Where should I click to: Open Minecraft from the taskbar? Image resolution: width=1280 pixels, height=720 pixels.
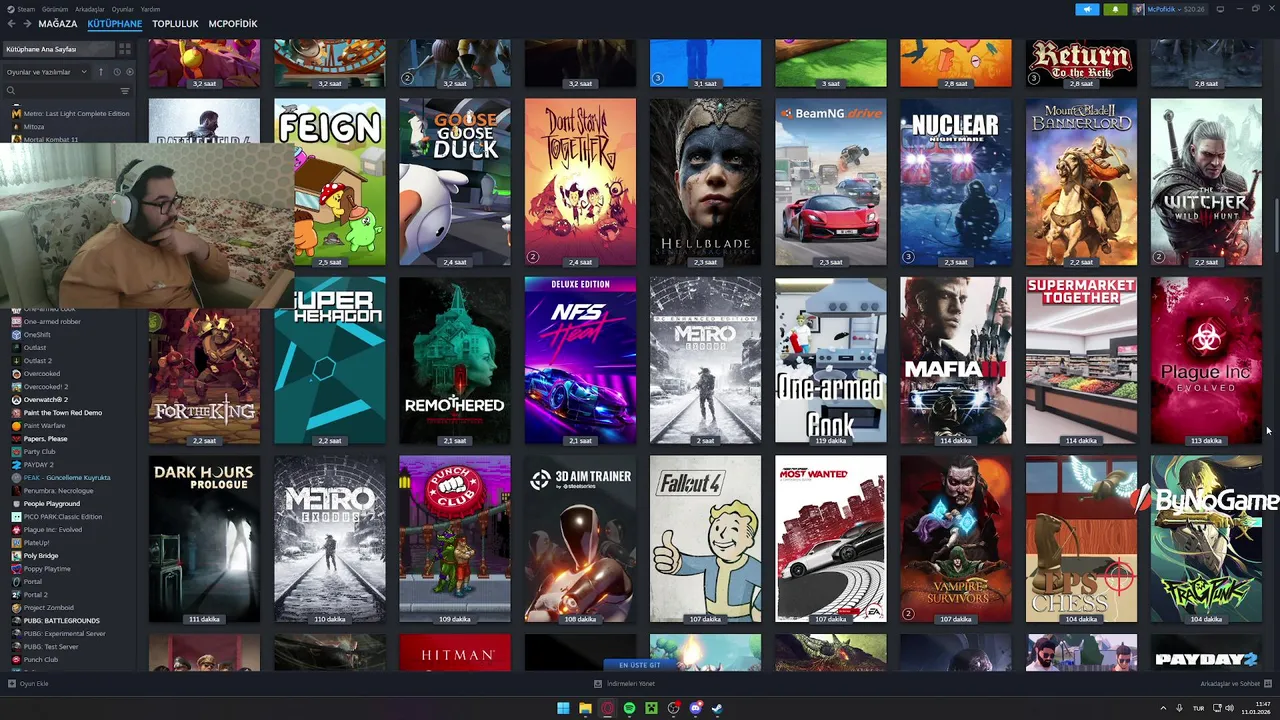[651, 708]
